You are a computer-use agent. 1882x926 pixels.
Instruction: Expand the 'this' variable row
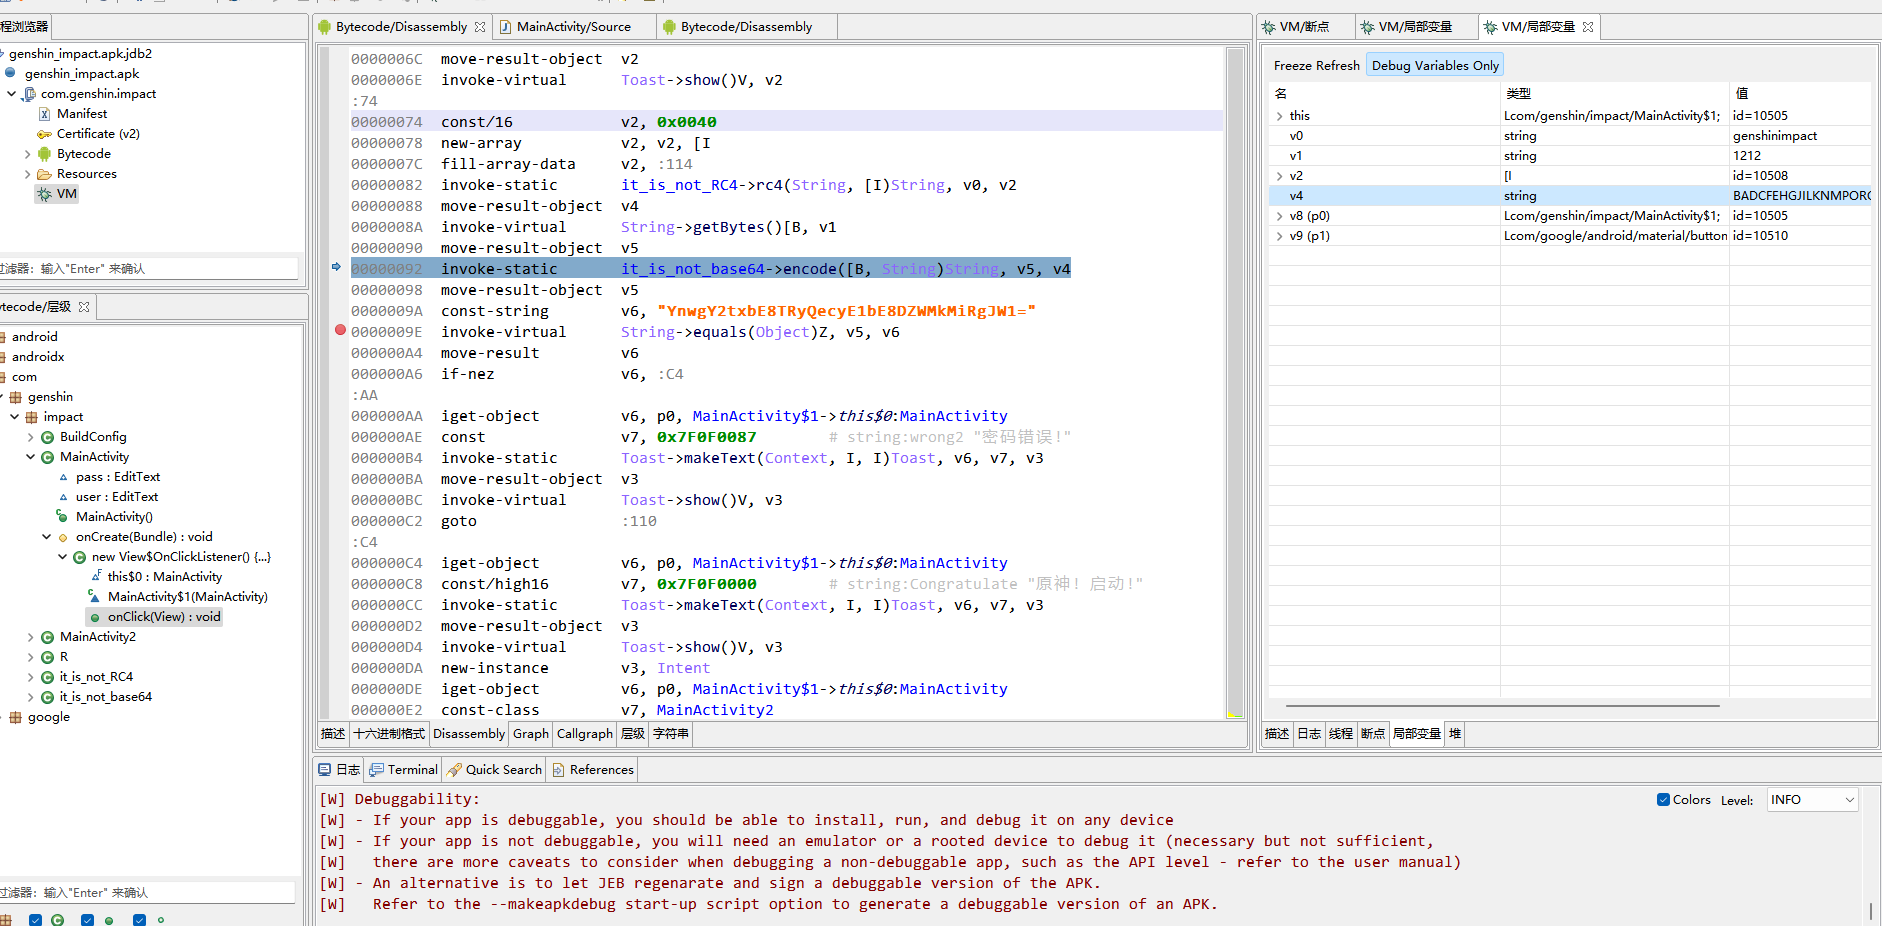(1279, 116)
